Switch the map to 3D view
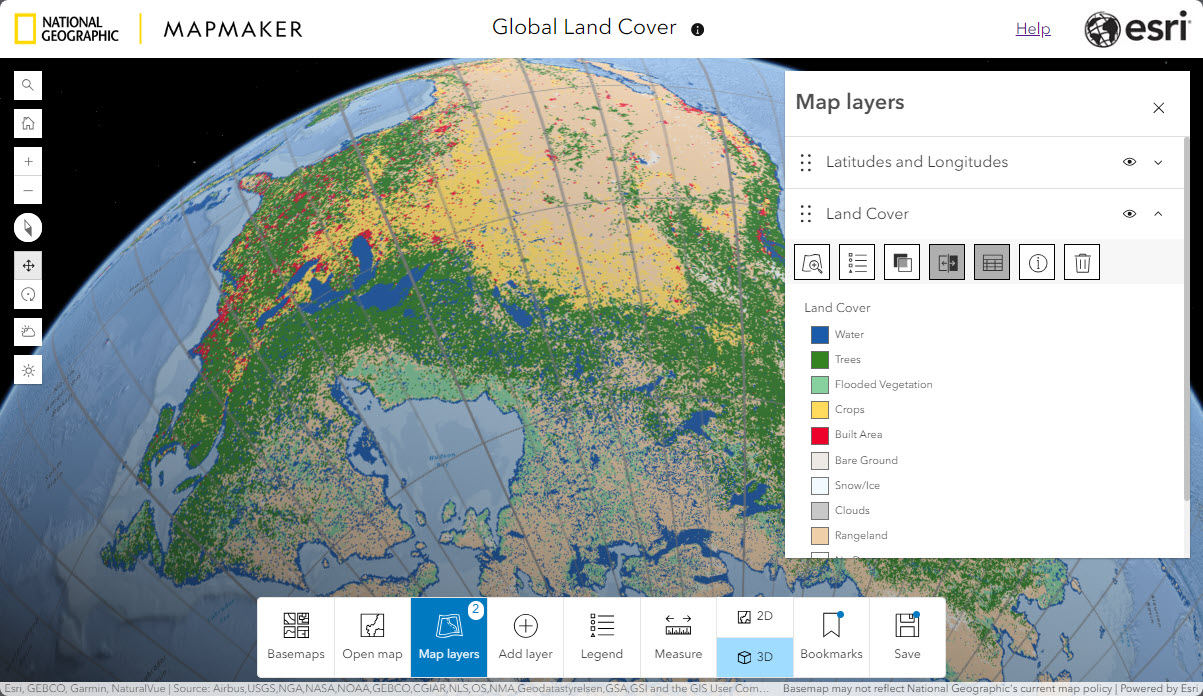The width and height of the screenshot is (1203, 696). tap(755, 657)
